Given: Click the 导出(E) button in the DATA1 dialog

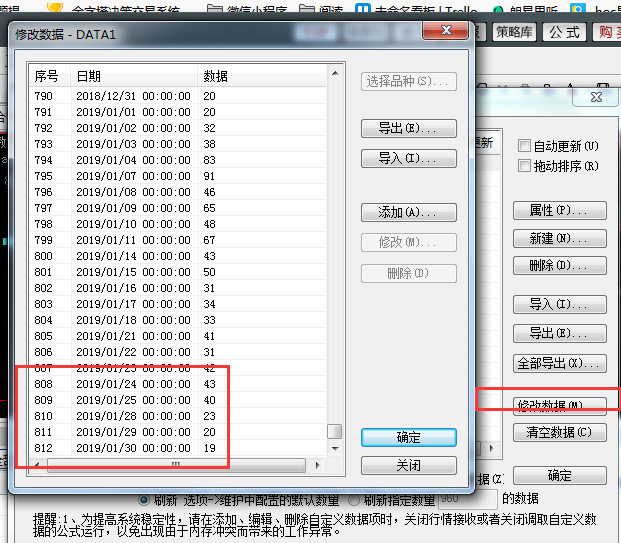Looking at the screenshot, I should (408, 128).
